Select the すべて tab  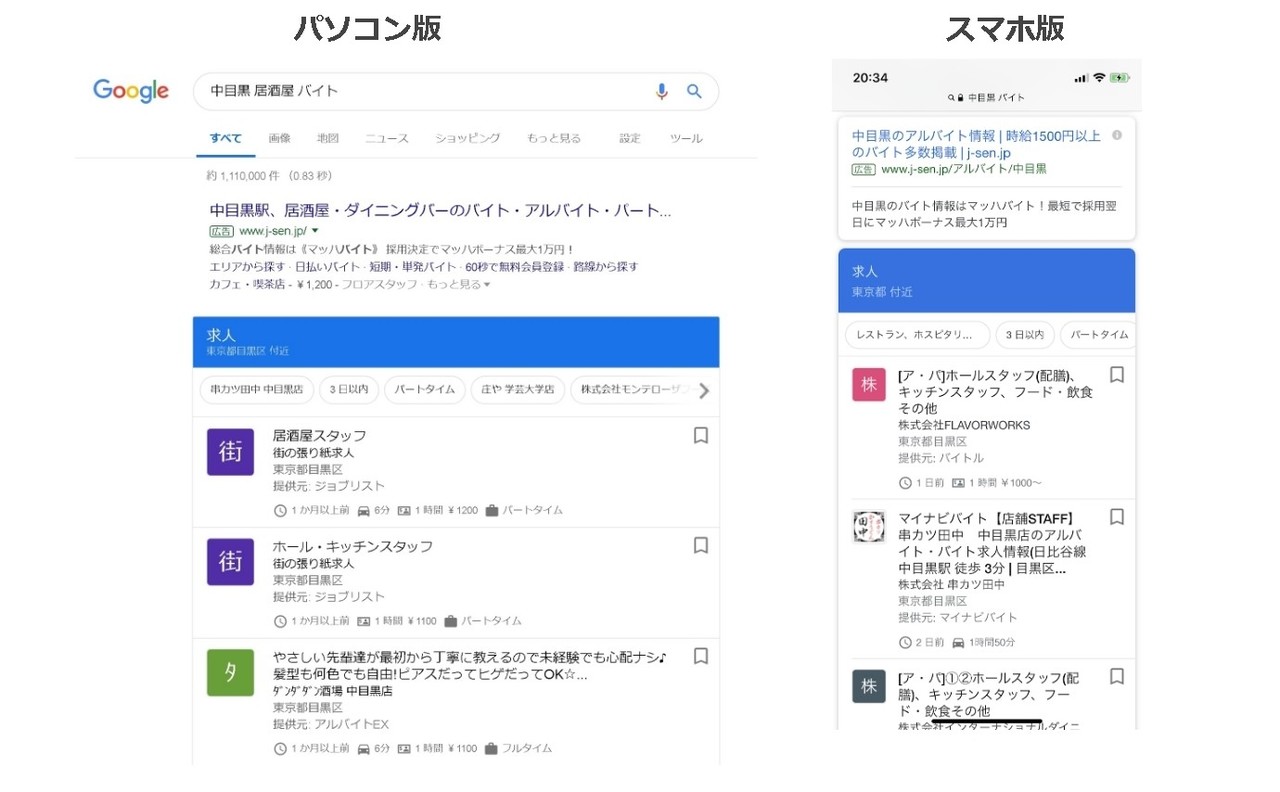(226, 138)
